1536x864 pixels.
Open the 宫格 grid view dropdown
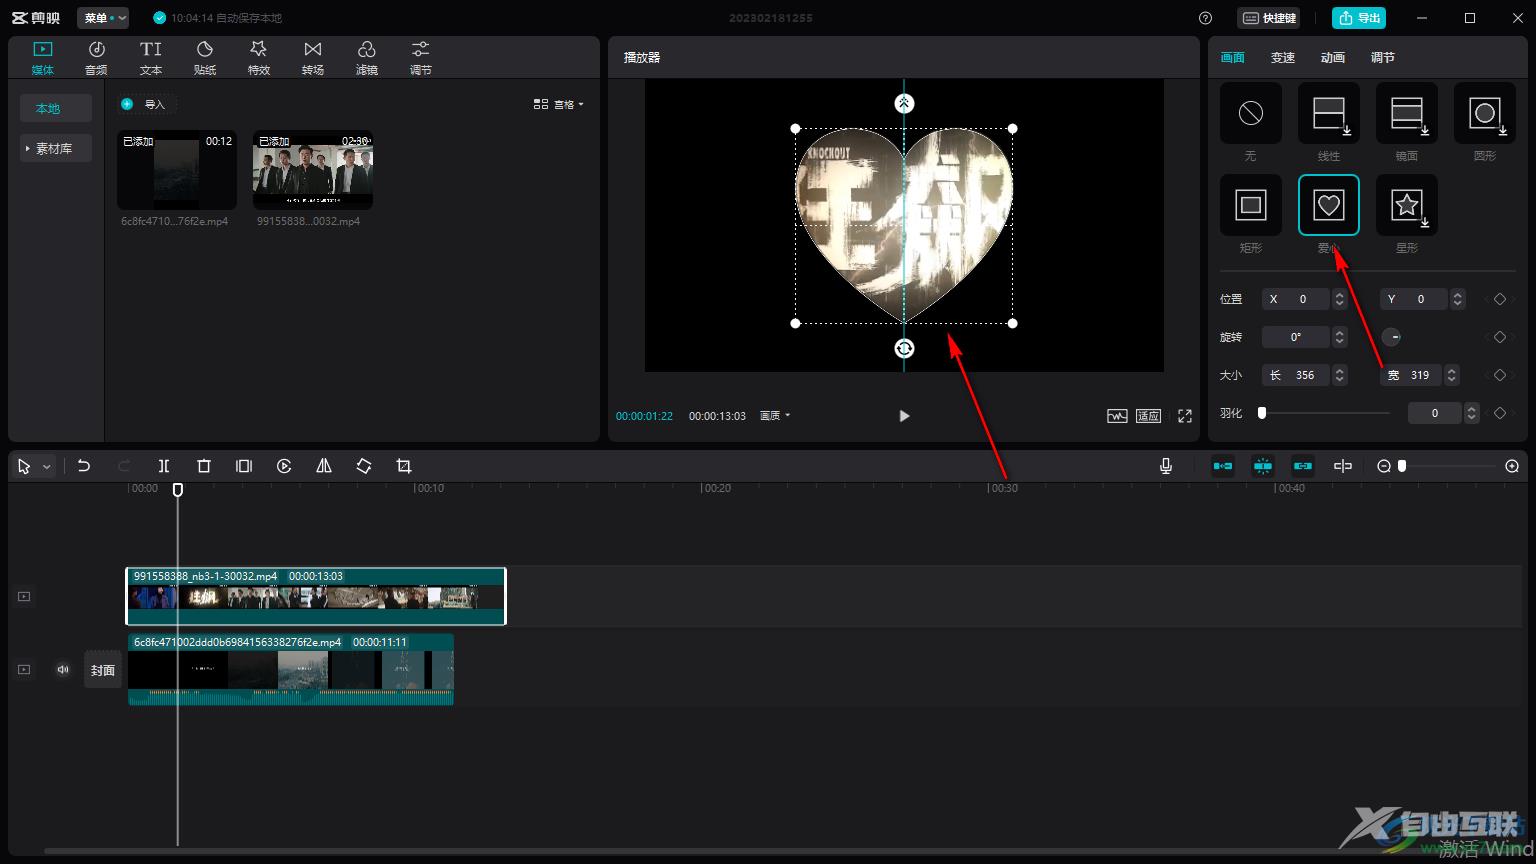[558, 104]
